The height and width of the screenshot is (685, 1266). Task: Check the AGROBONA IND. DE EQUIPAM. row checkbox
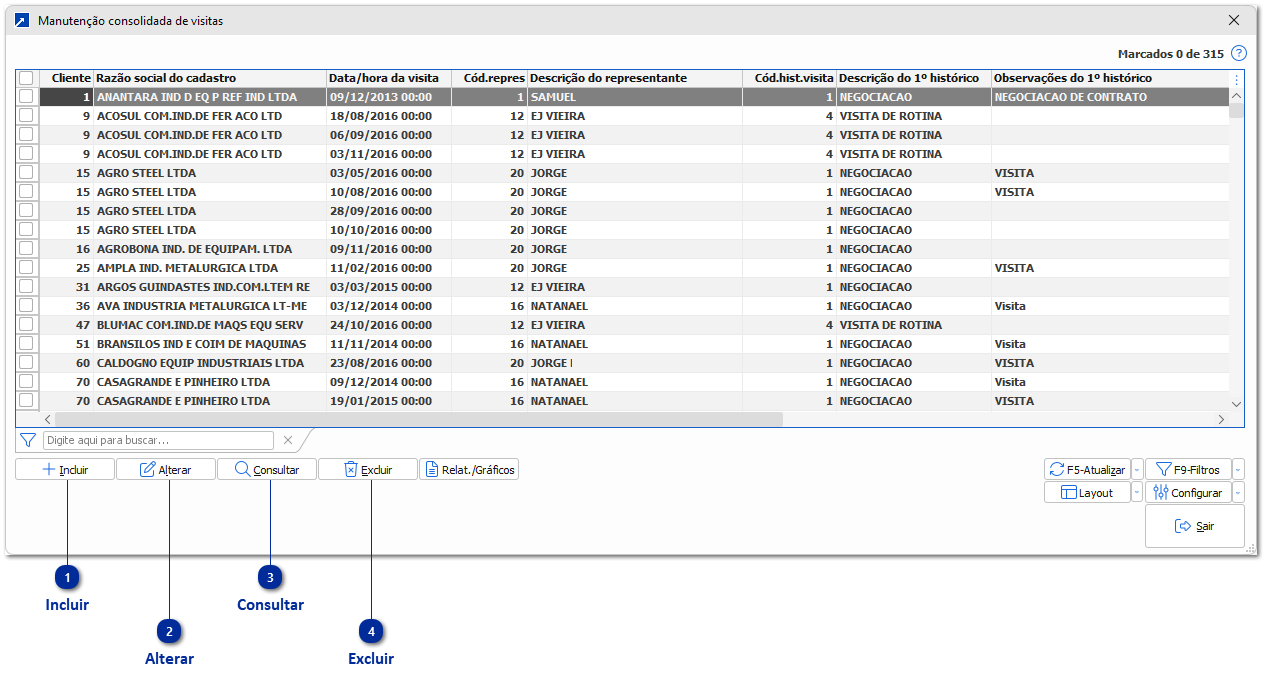tap(26, 249)
